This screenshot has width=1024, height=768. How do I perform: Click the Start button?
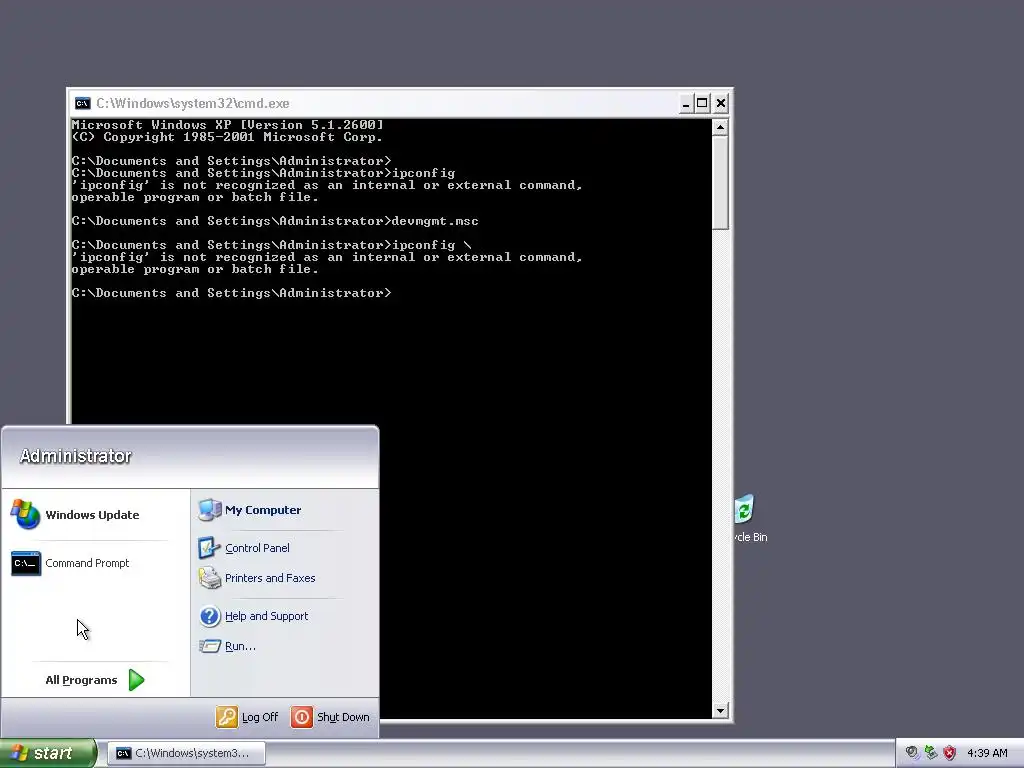[47, 753]
